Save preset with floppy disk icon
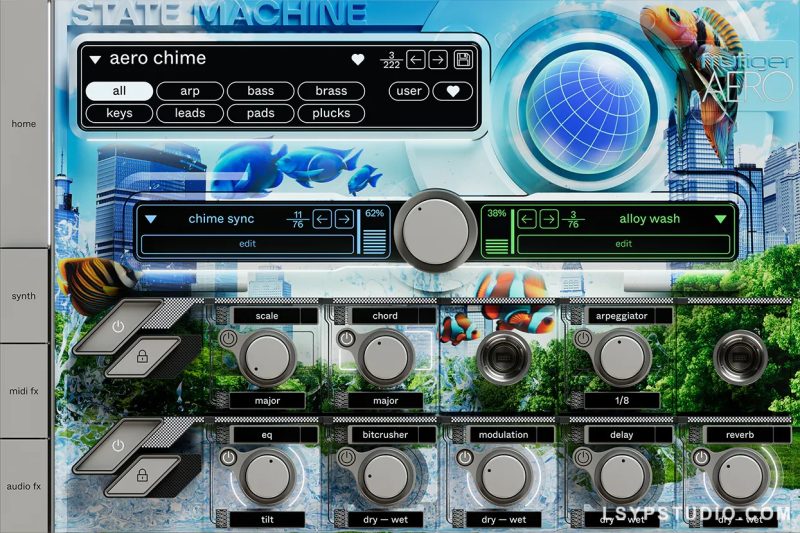 point(463,60)
